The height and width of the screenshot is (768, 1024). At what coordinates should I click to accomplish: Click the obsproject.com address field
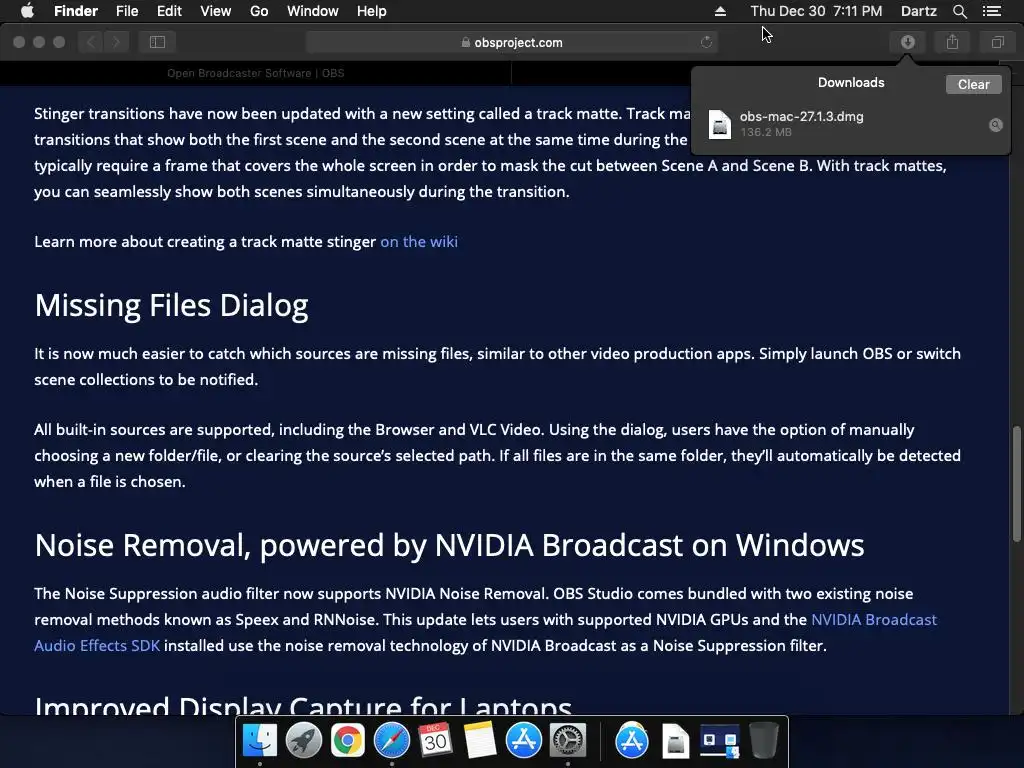512,42
